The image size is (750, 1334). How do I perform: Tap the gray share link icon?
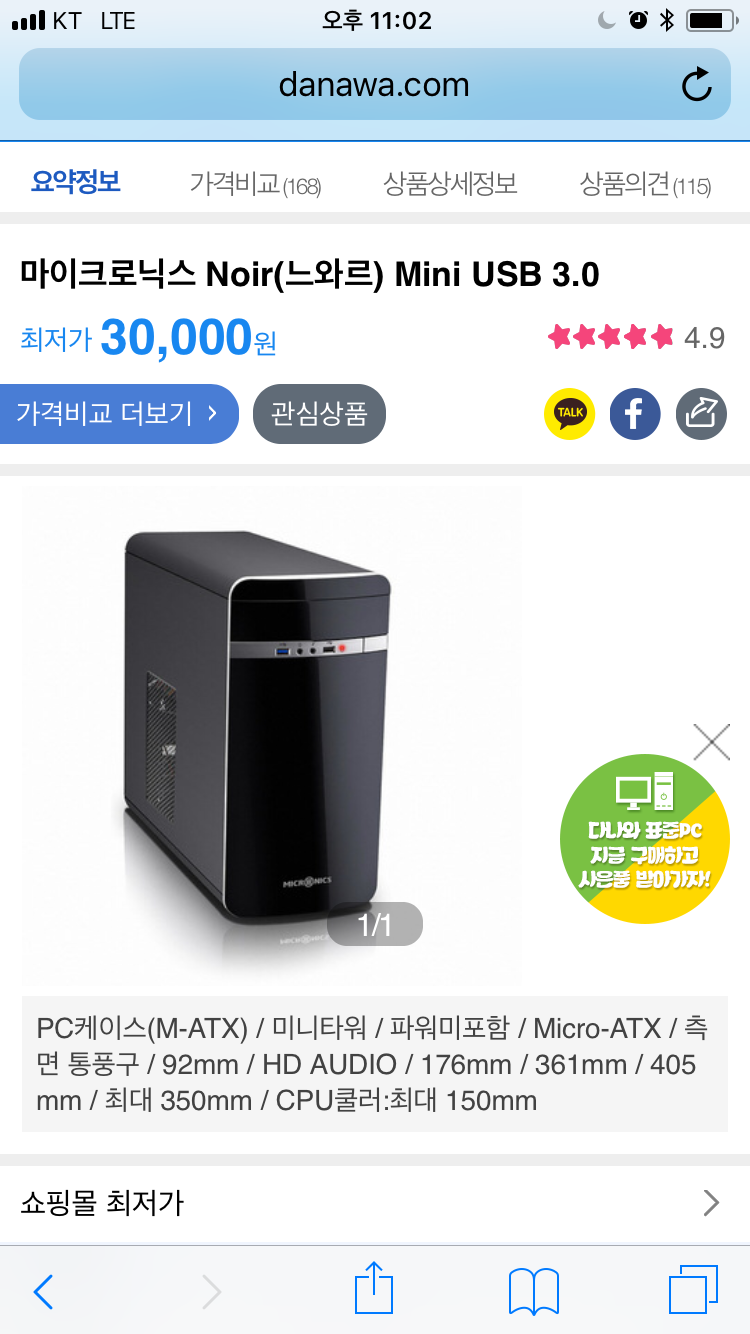pyautogui.click(x=701, y=413)
